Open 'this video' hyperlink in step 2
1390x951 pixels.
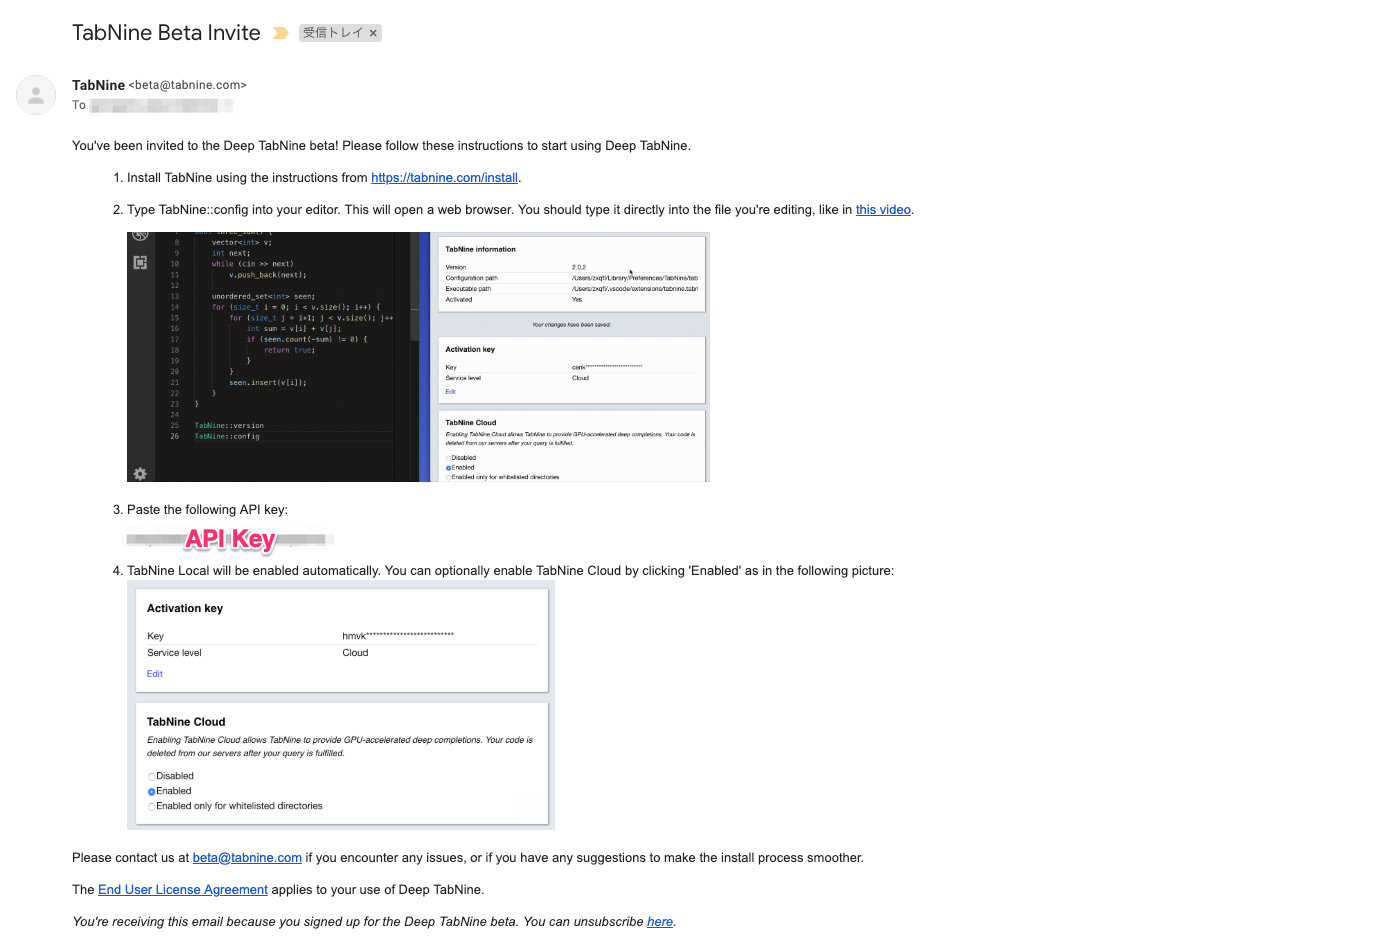click(x=882, y=209)
